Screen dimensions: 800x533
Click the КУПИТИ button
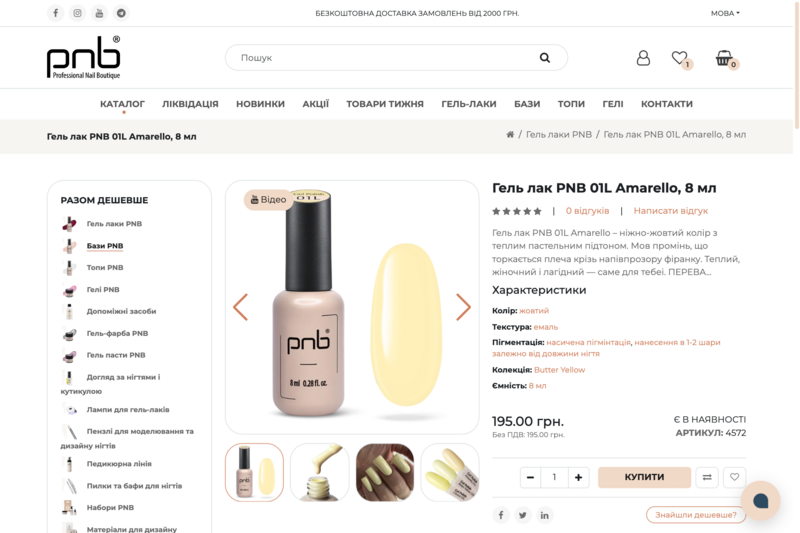pos(644,477)
